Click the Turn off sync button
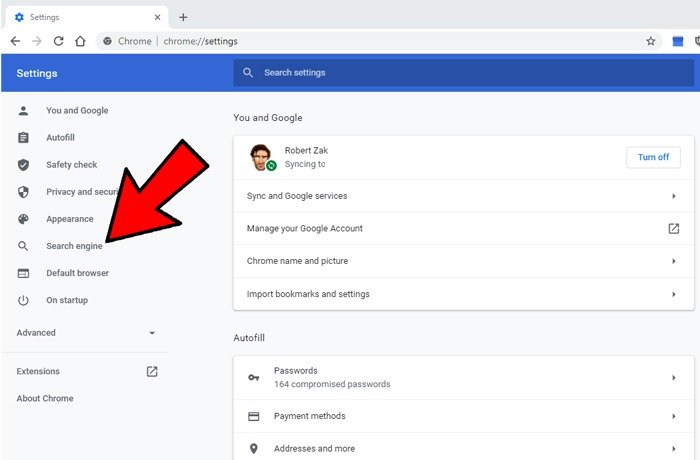700x460 pixels. (653, 157)
